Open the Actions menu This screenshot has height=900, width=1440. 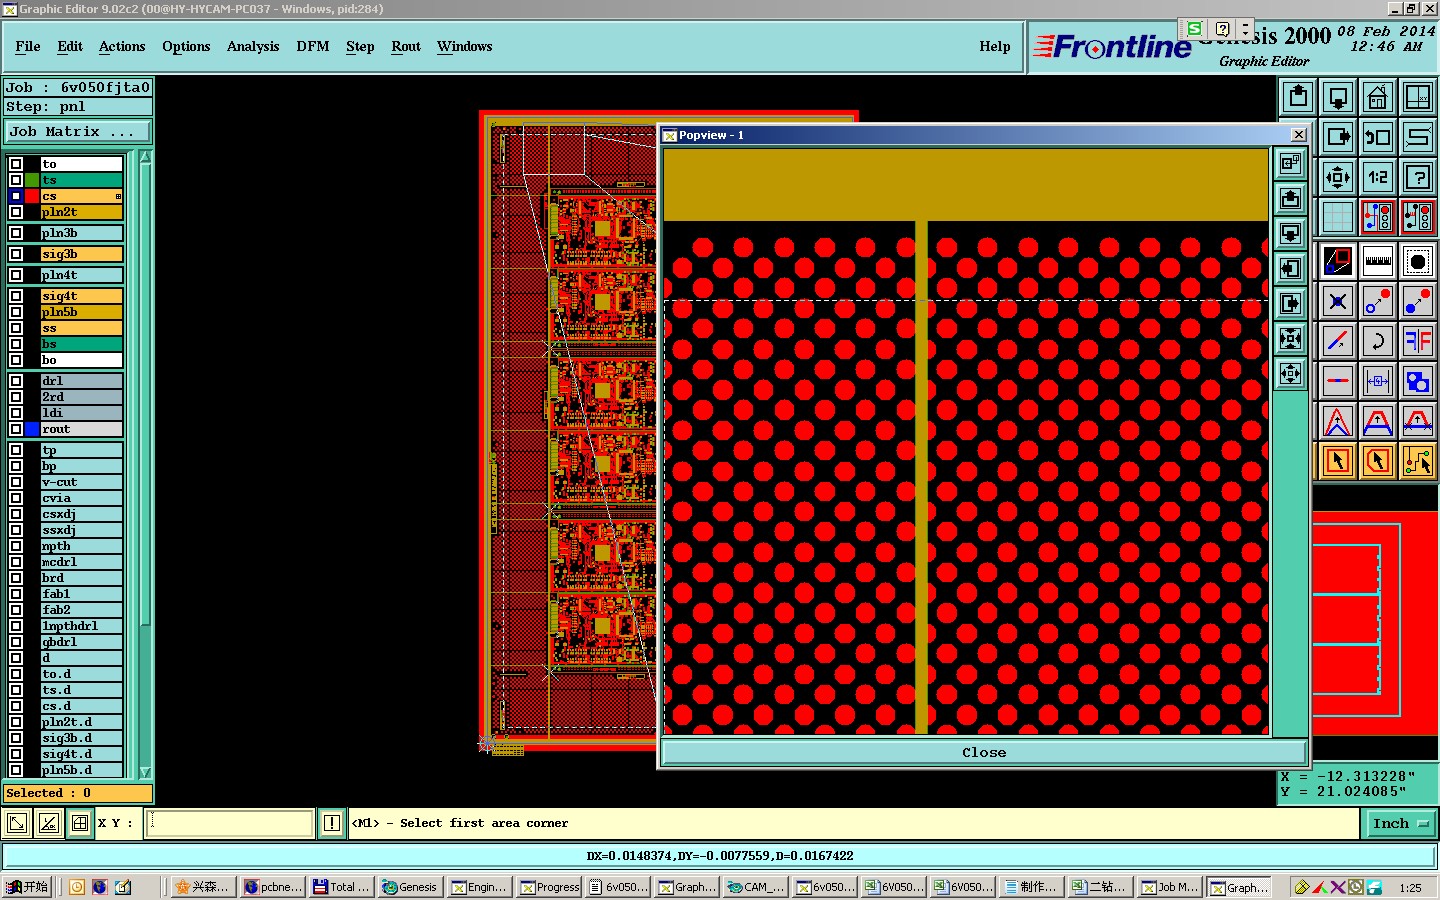pyautogui.click(x=122, y=46)
